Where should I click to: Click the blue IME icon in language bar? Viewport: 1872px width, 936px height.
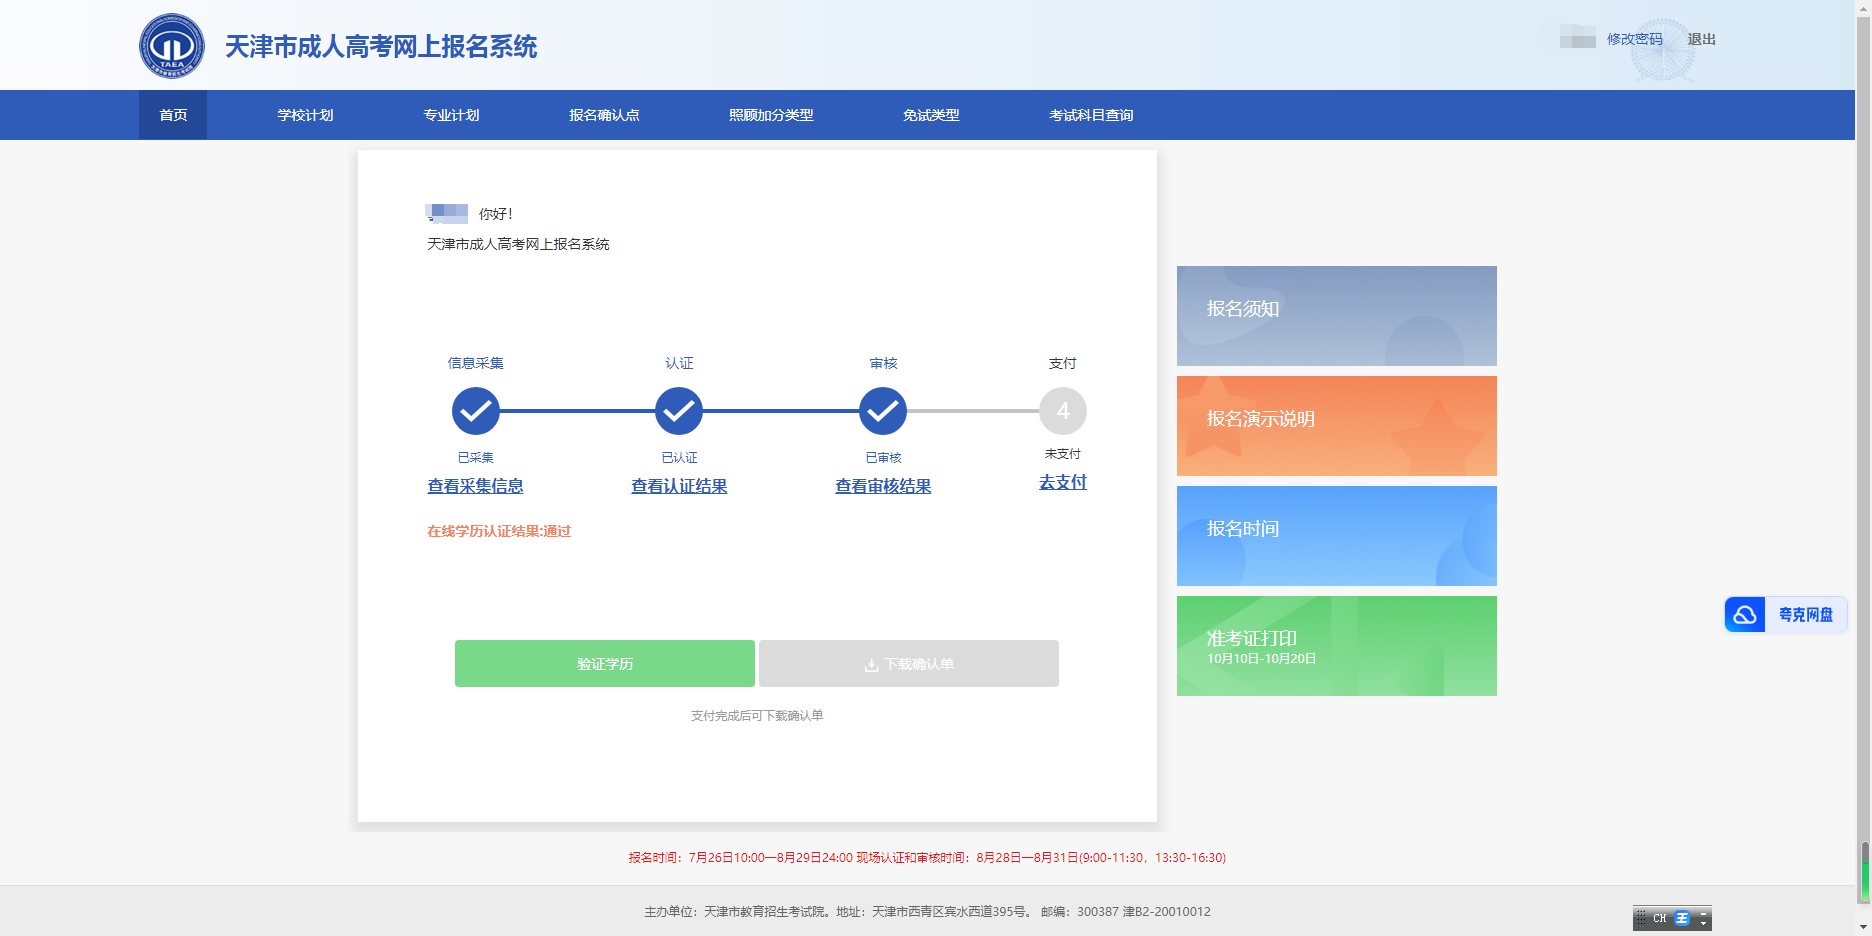(1682, 918)
